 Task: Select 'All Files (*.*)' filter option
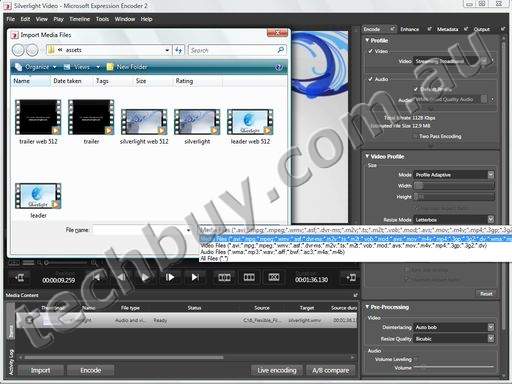pyautogui.click(x=214, y=258)
